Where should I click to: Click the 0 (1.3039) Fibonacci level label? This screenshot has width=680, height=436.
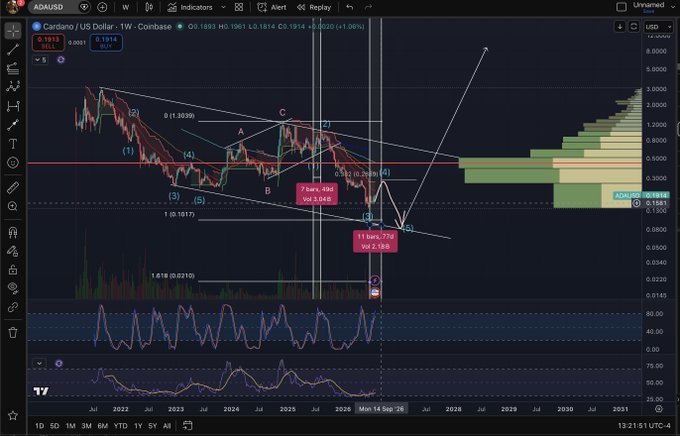(179, 116)
